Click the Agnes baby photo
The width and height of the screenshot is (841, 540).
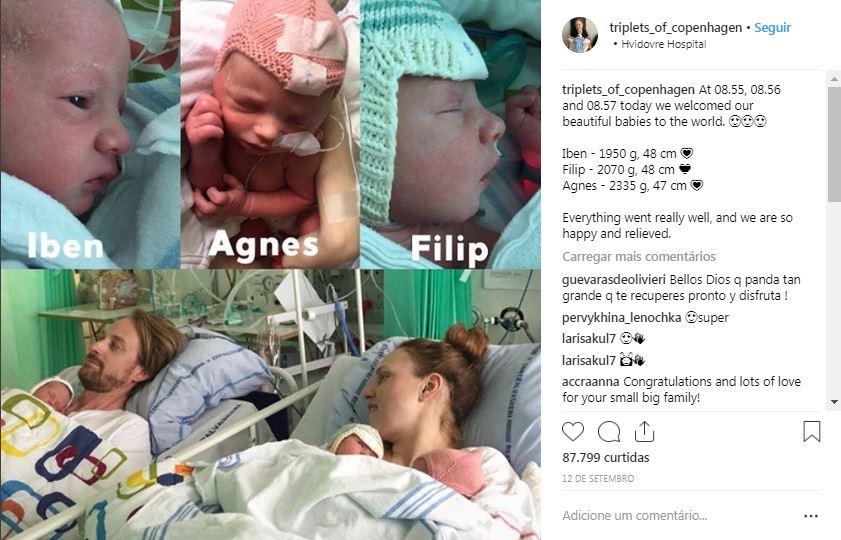pyautogui.click(x=270, y=134)
